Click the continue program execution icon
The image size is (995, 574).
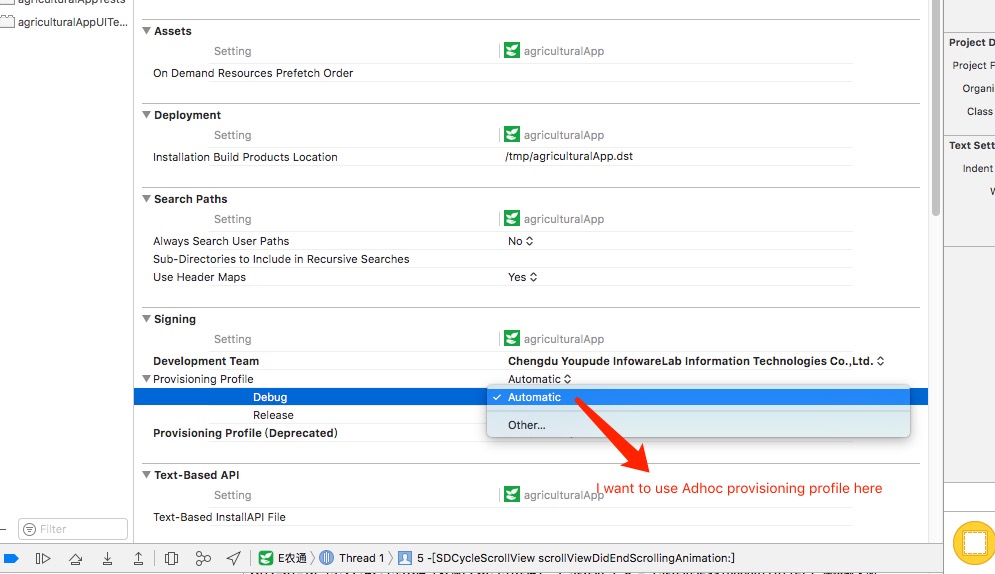(43, 558)
